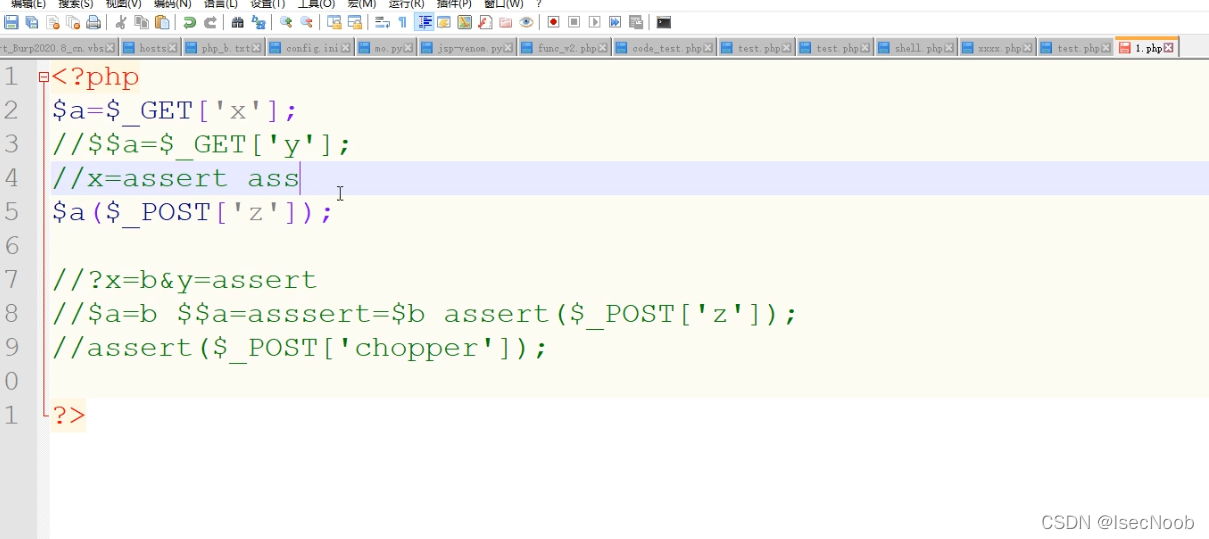Click the Copy toolbar icon
This screenshot has height=539, width=1209.
(x=141, y=22)
